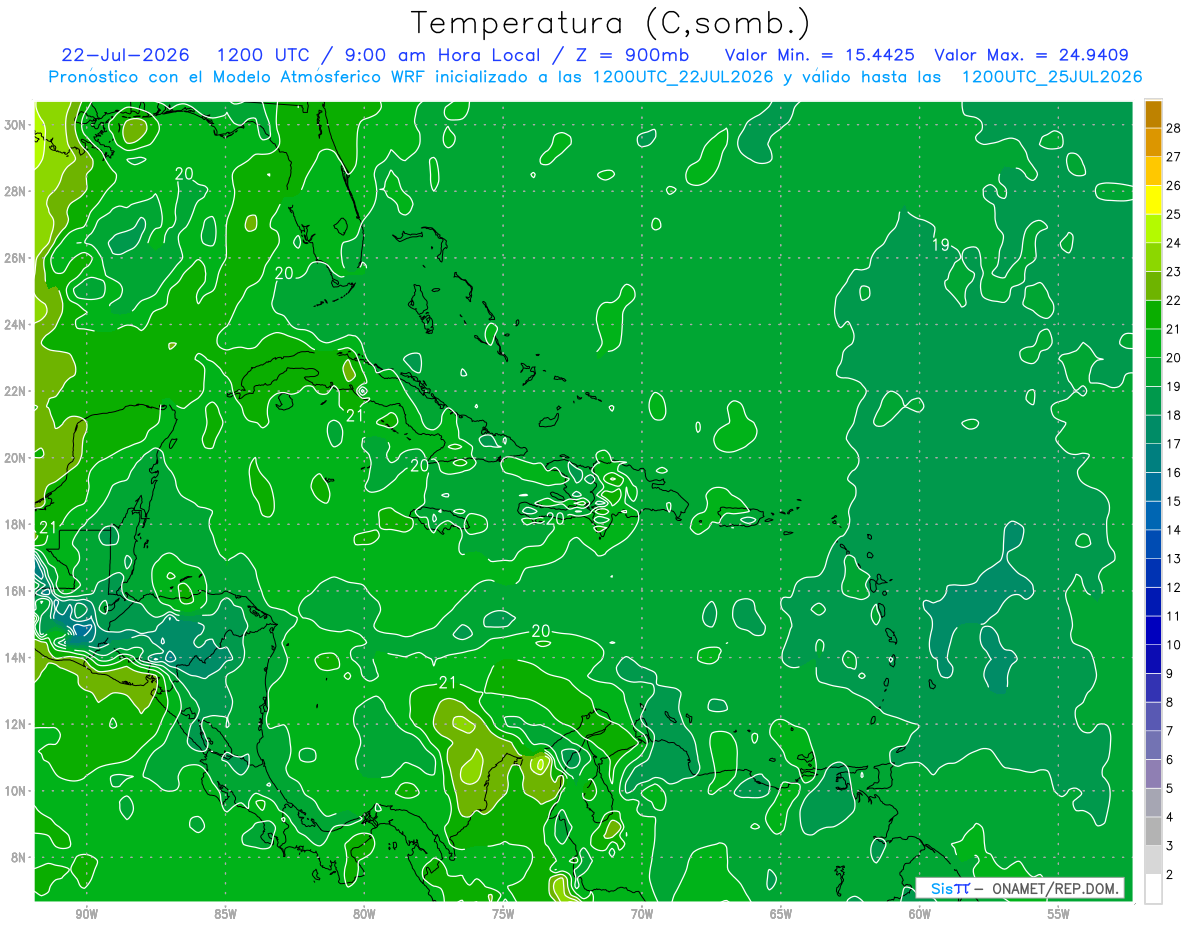The width and height of the screenshot is (1200, 927).
Task: Click the green legend swatch between 21 and 22
Action: (x=1153, y=314)
